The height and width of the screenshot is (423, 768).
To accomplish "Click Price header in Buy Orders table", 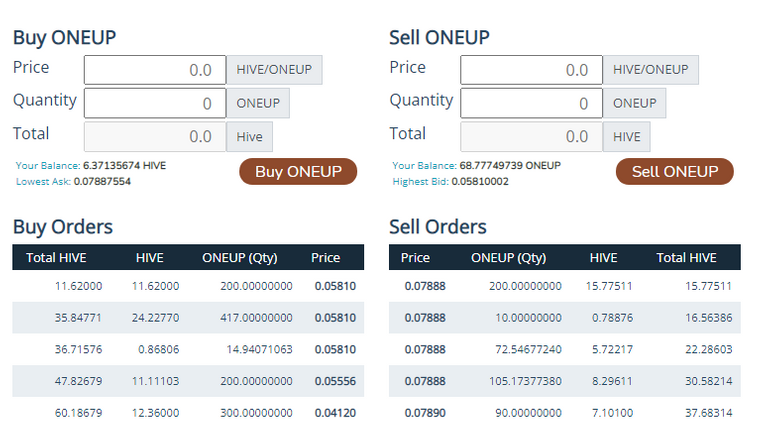I will click(x=326, y=258).
